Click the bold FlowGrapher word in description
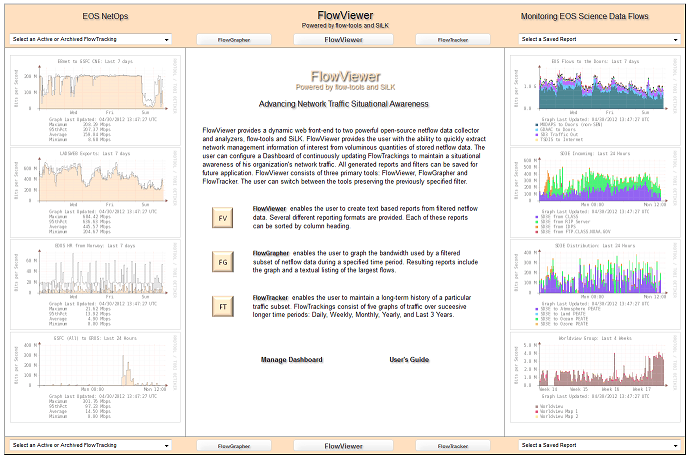Viewport: 689px width, 457px height. click(x=271, y=253)
